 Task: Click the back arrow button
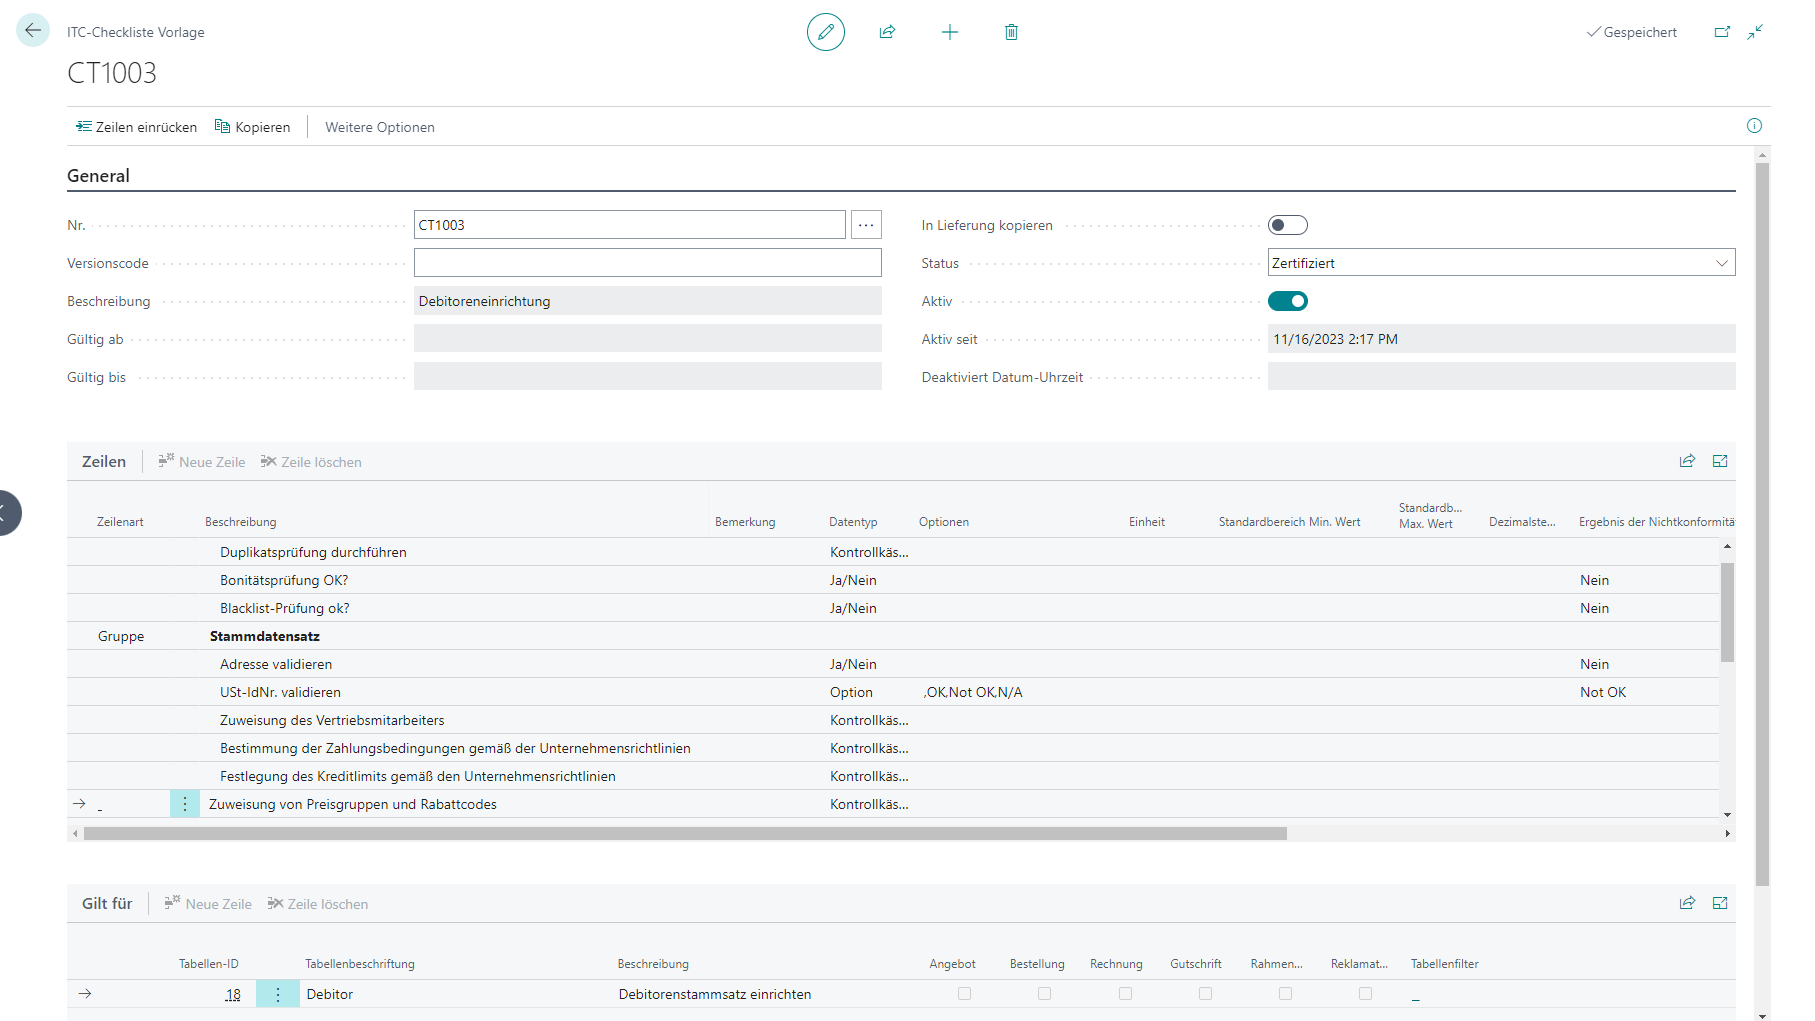pyautogui.click(x=32, y=31)
